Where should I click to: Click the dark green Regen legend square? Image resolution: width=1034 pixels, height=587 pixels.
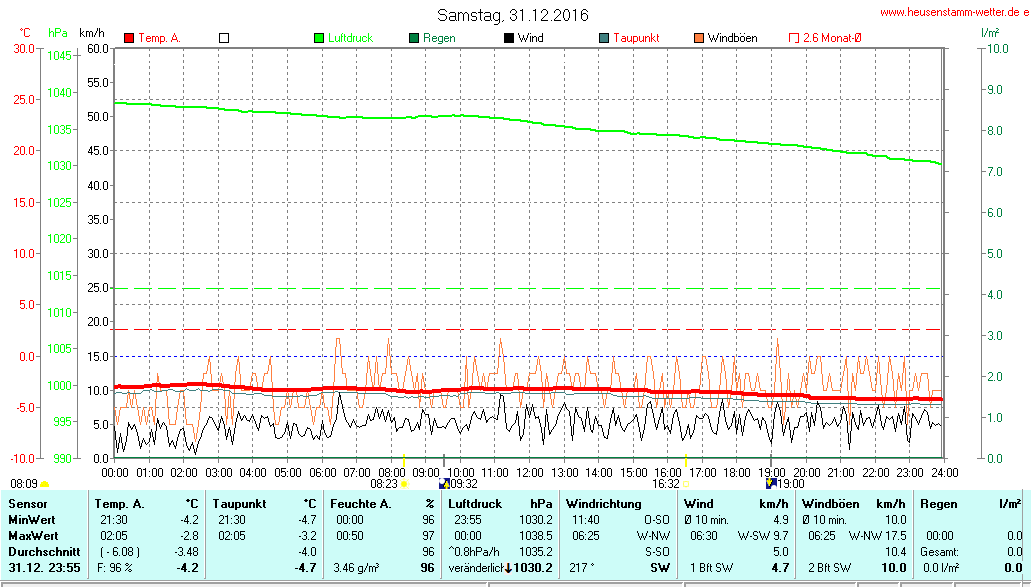click(x=415, y=38)
